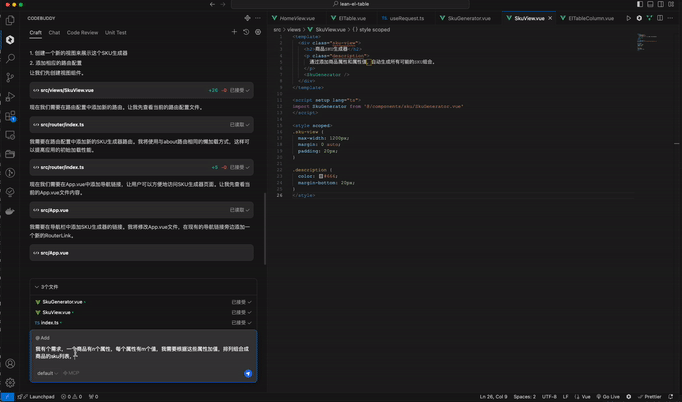Open the remote window indicator in the status bar

coord(7,397)
